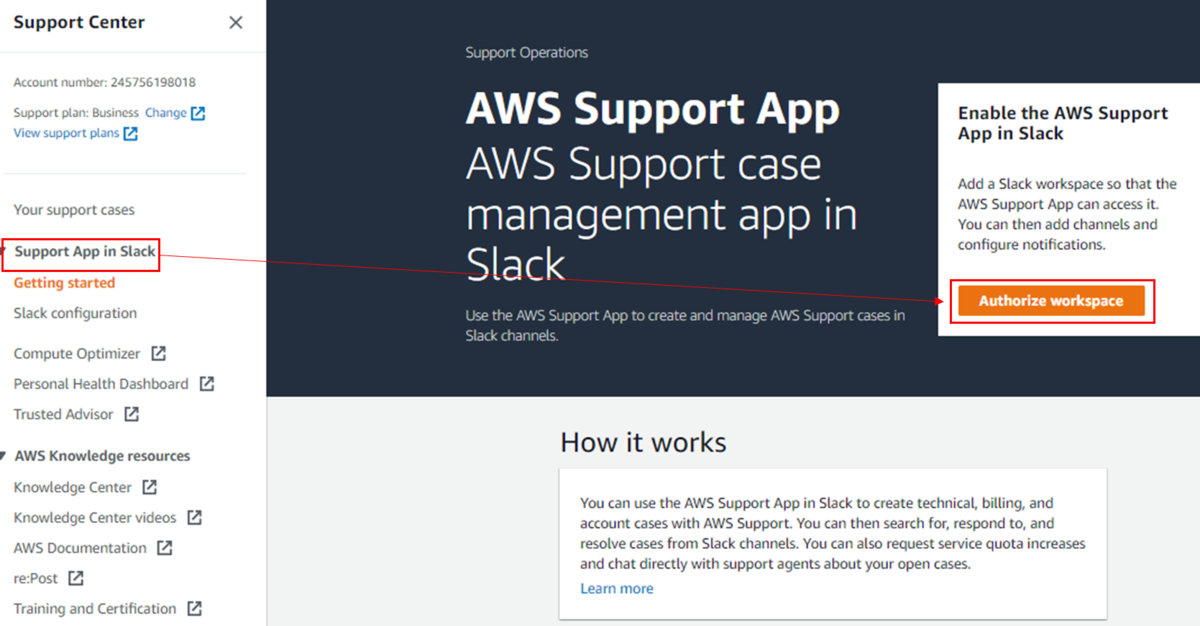Click the Account number 245756198018 text

105,83
